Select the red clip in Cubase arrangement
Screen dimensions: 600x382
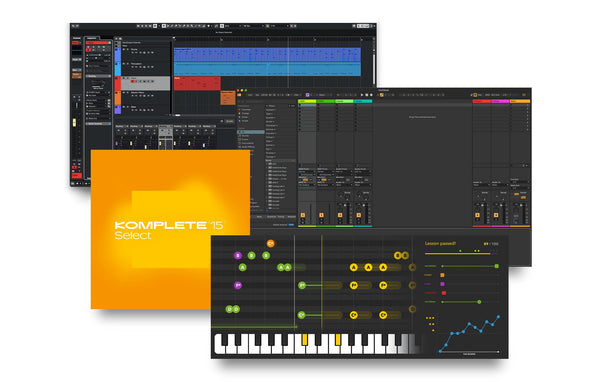click(197, 83)
